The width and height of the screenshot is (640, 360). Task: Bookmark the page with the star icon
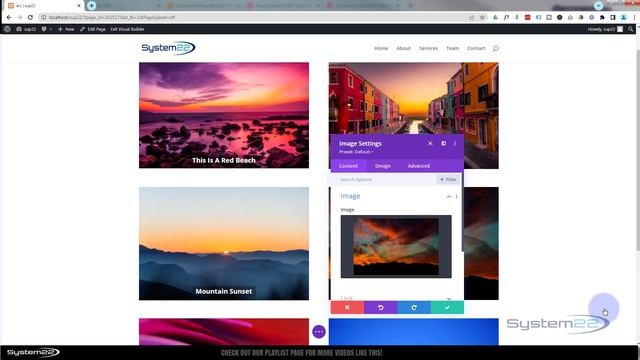tap(482, 18)
